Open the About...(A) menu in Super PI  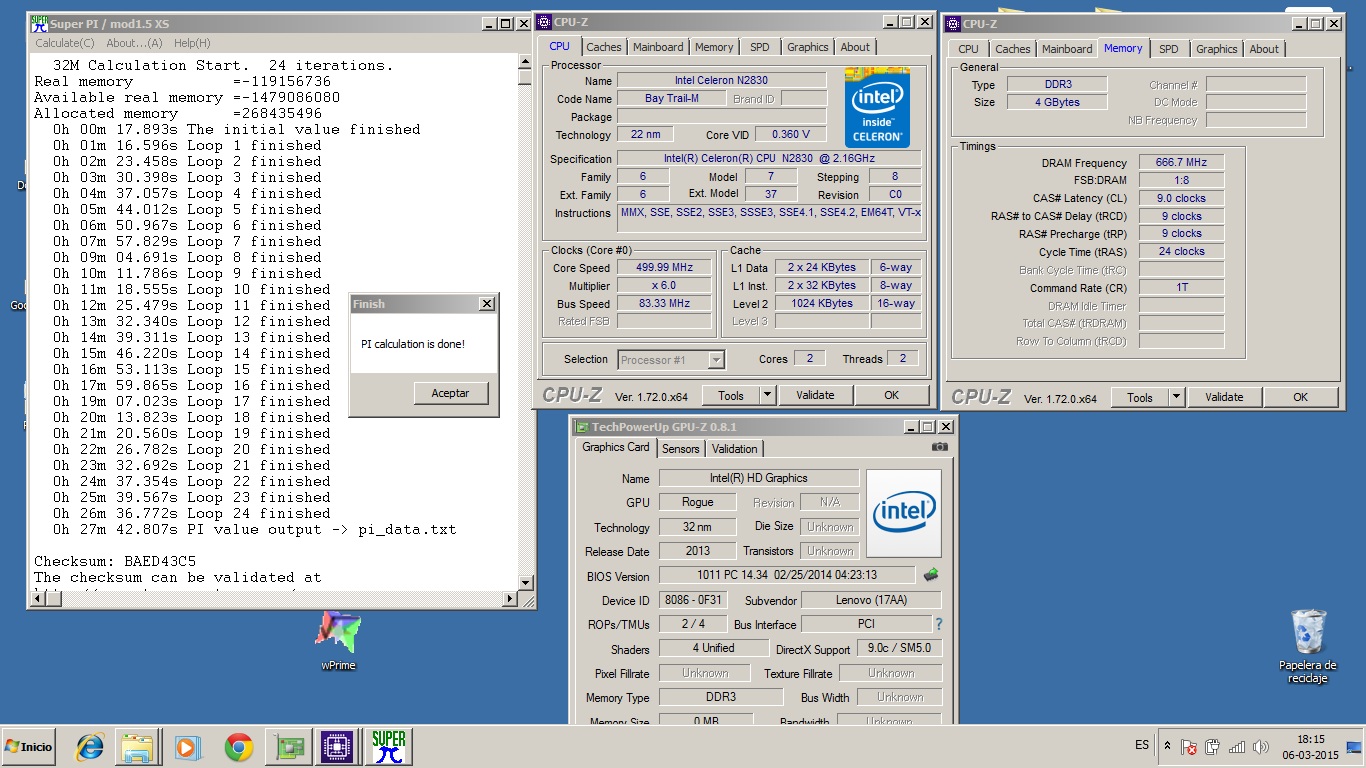134,43
